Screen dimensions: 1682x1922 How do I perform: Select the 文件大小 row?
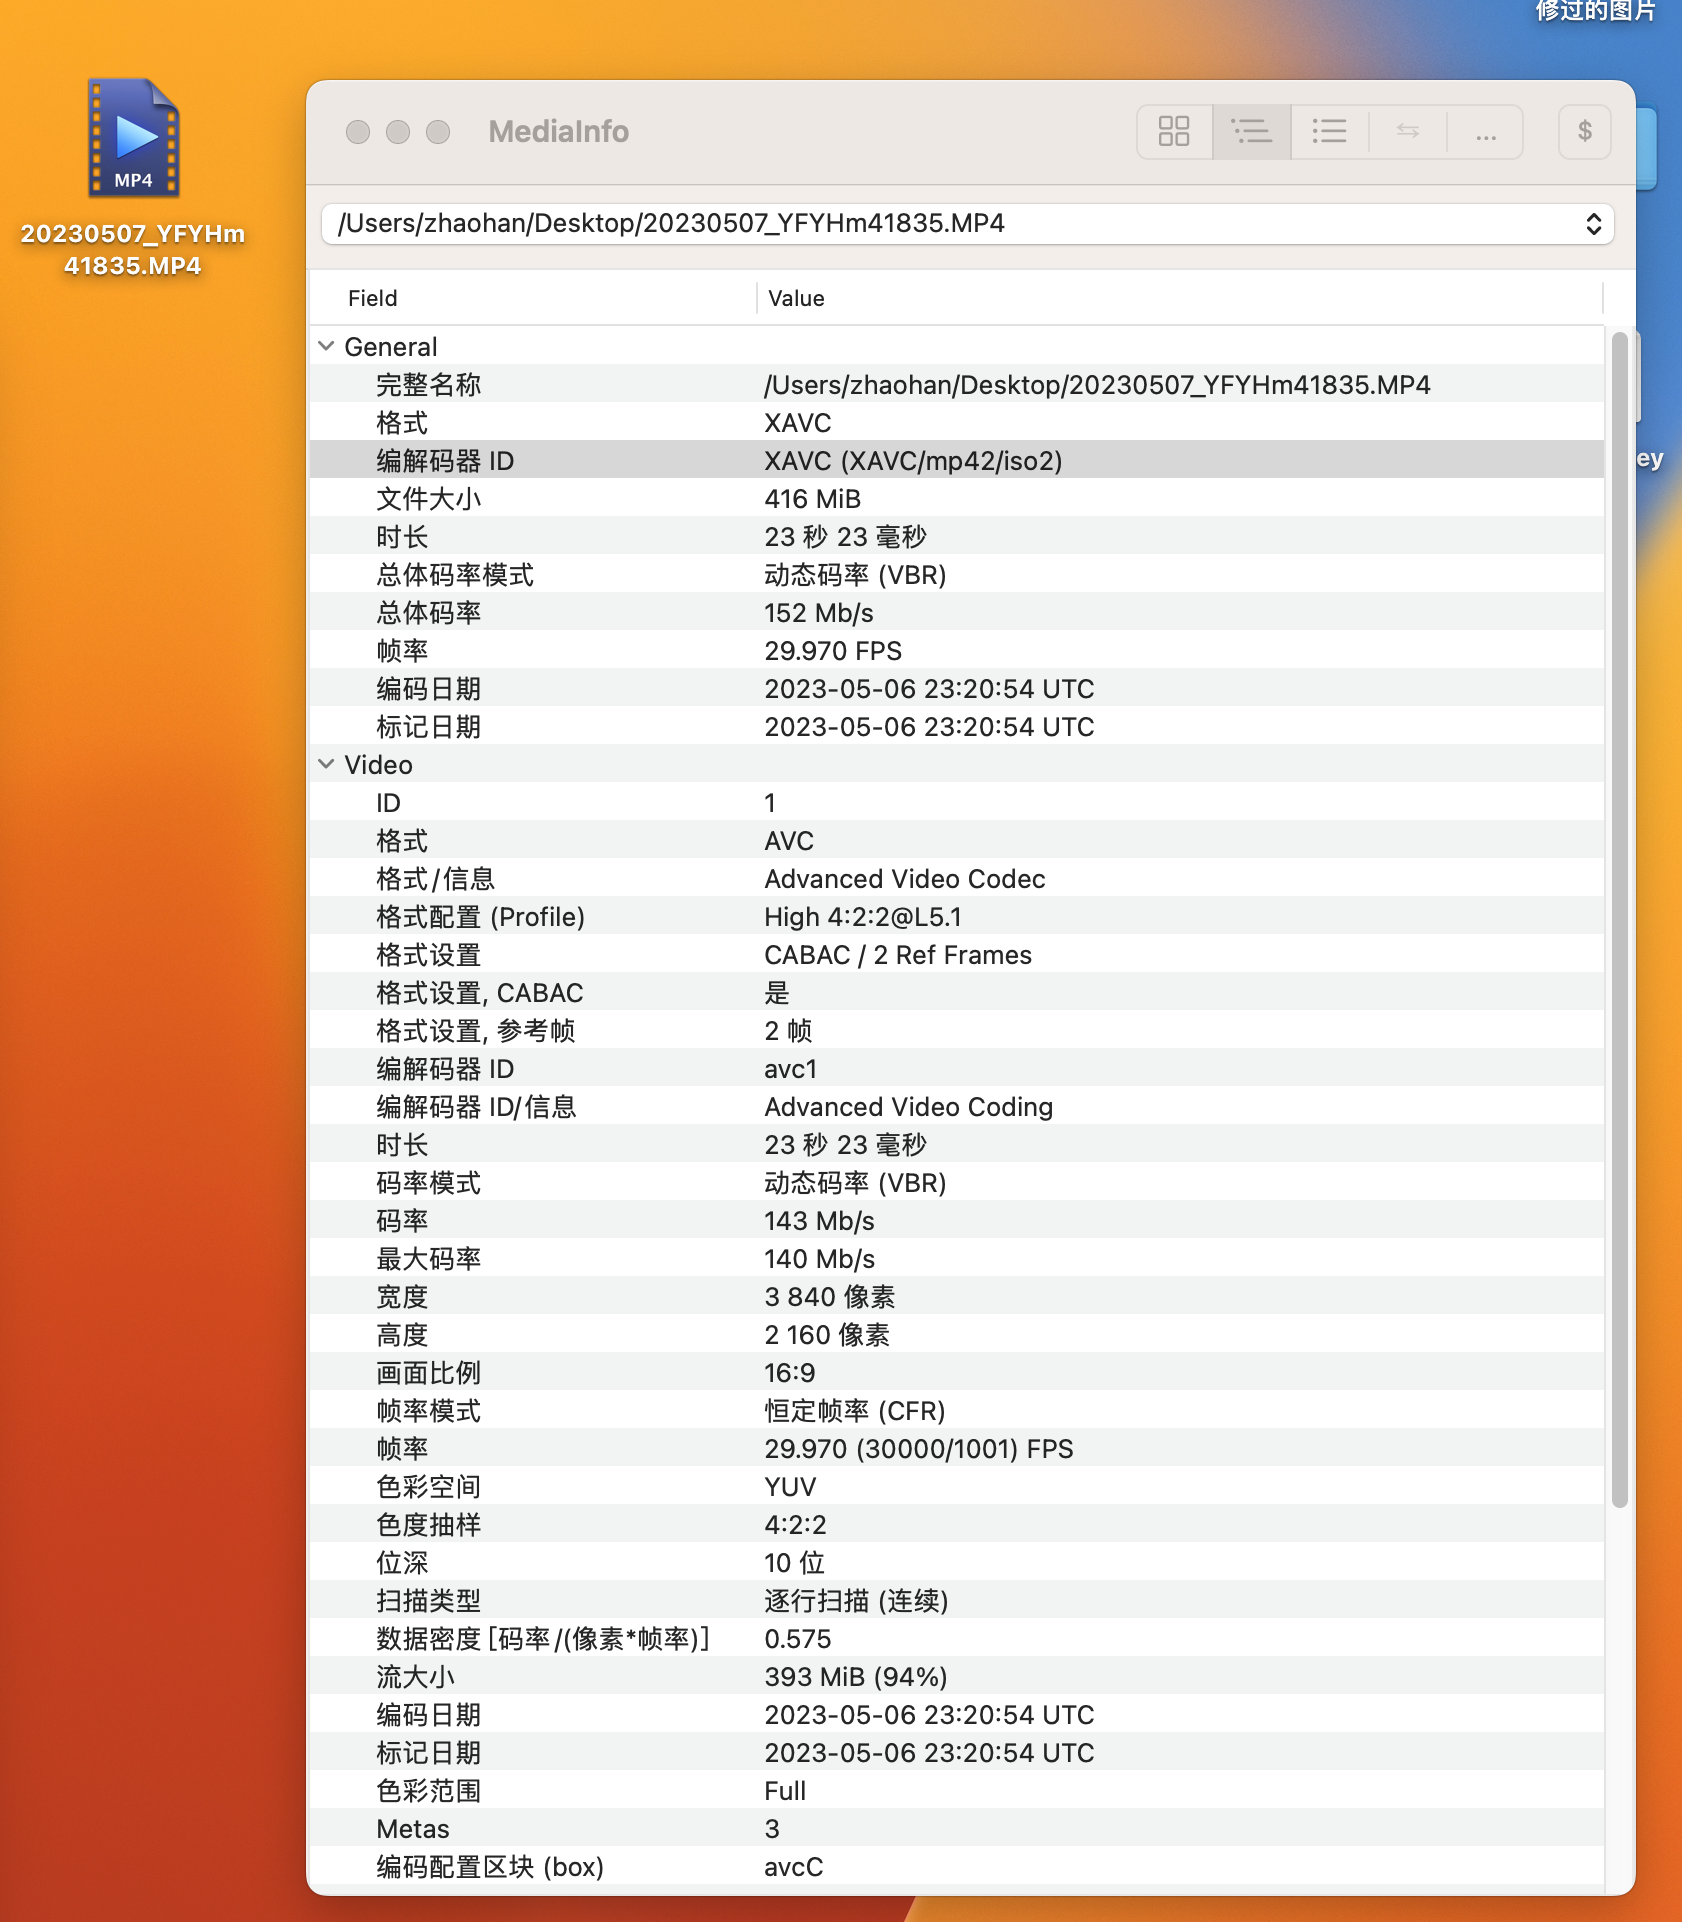coord(956,498)
